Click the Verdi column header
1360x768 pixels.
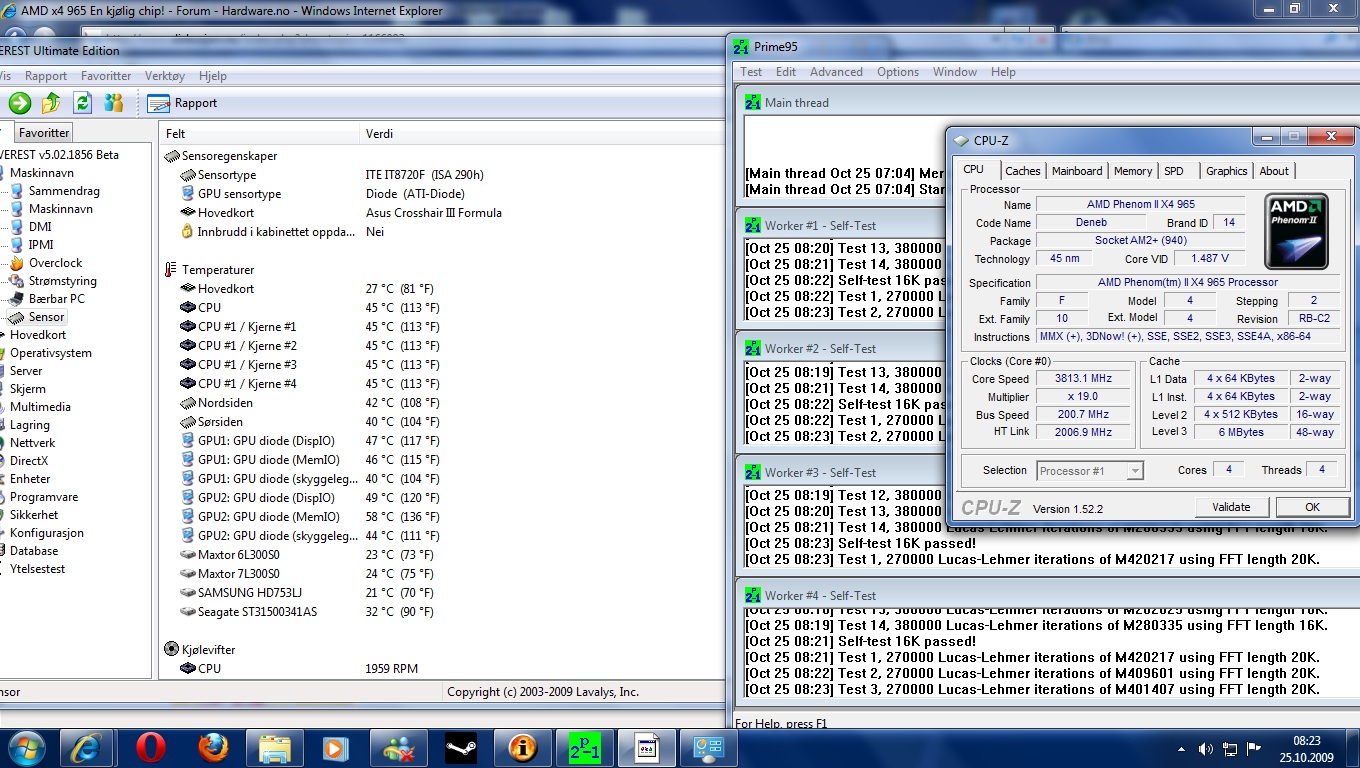(x=543, y=133)
